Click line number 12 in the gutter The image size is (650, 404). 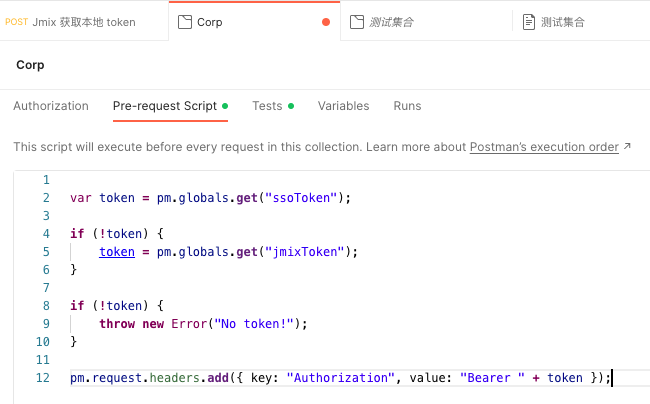43,377
